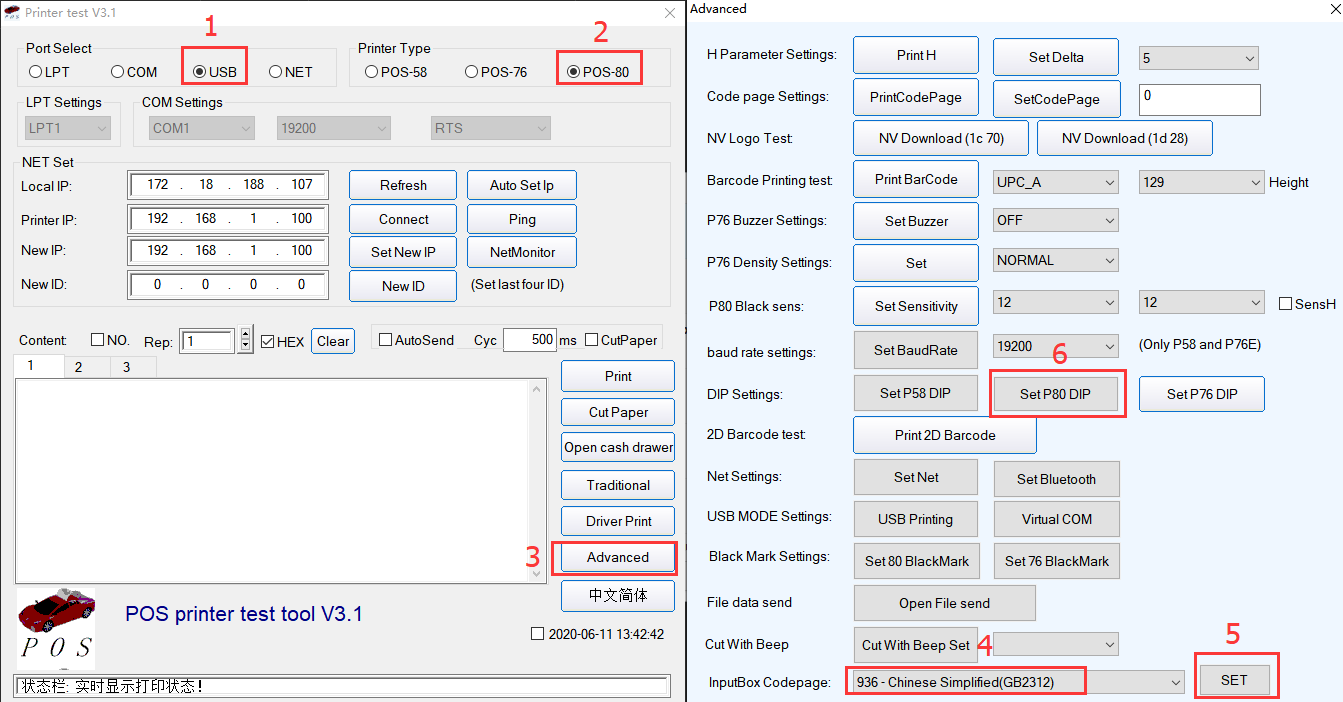This screenshot has width=1343, height=702.
Task: Enable the AutoSend checkbox
Action: [385, 340]
